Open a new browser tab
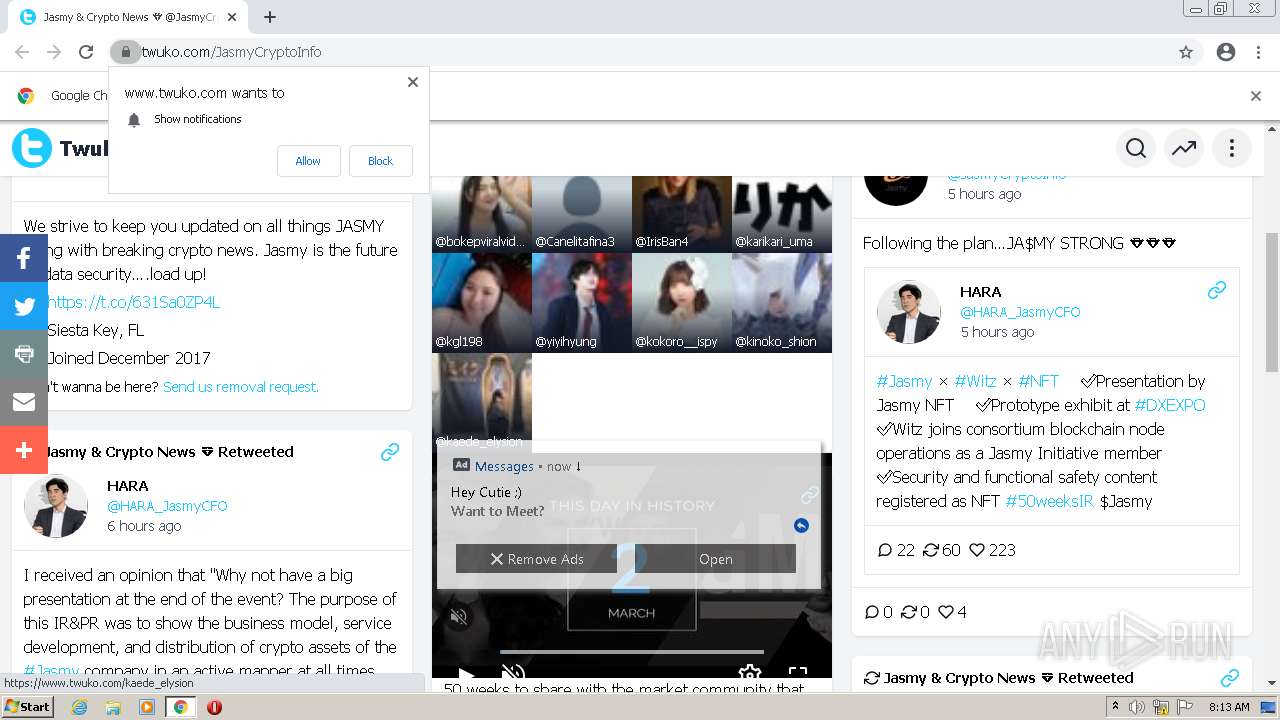 pos(270,17)
